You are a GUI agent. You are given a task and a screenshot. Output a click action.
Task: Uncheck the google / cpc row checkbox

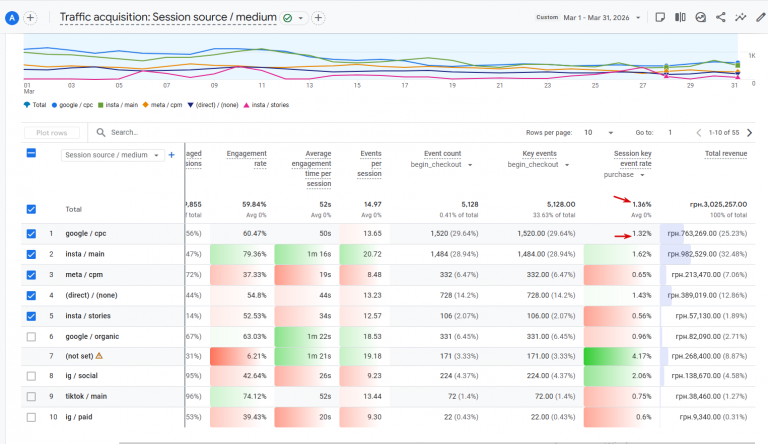point(31,234)
